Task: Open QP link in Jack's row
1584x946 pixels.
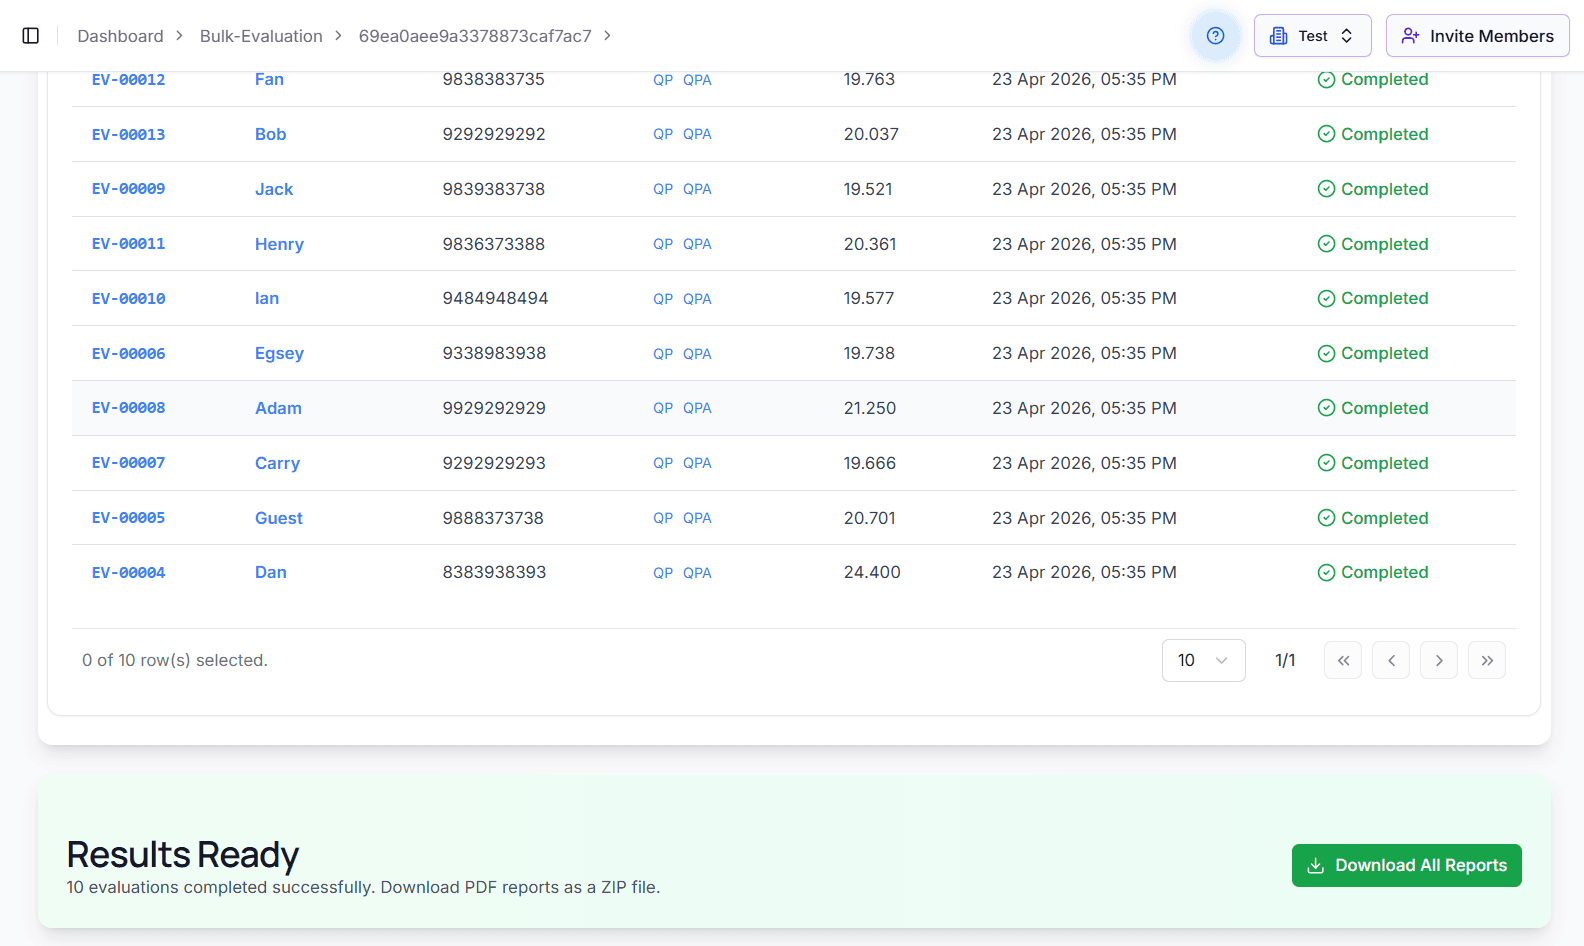Action: coord(663,189)
